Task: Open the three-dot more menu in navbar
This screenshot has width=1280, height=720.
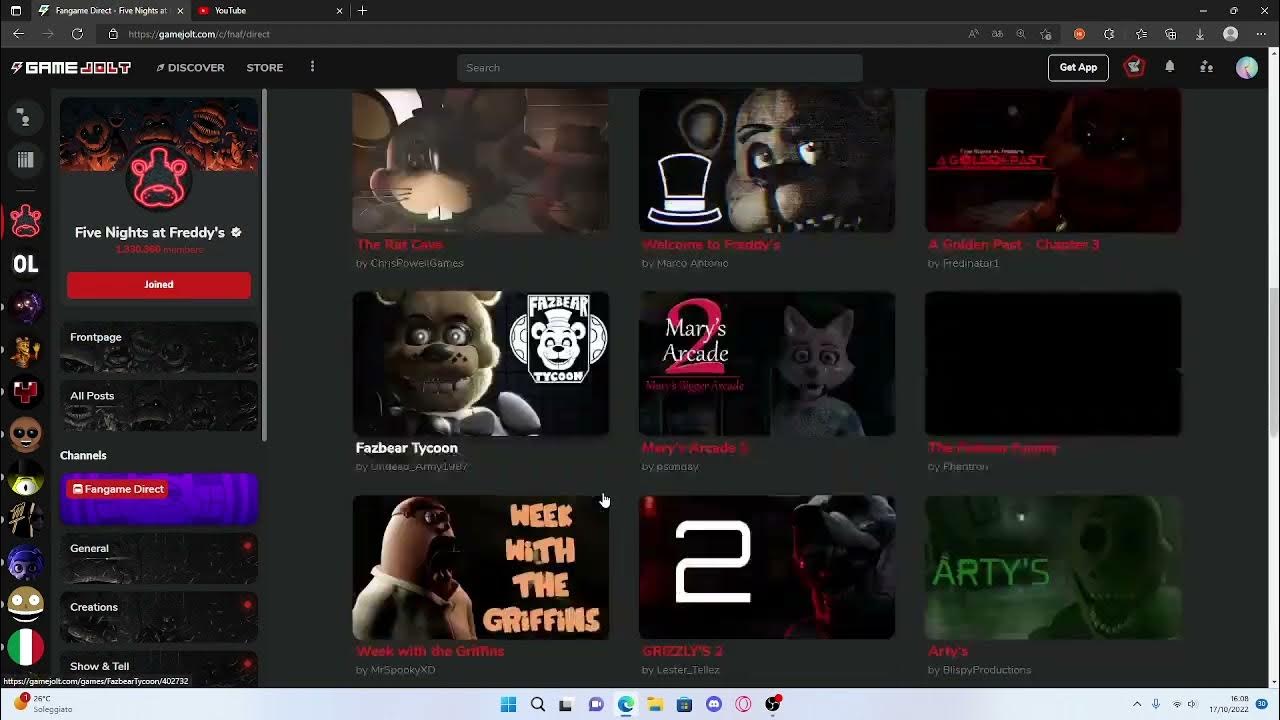Action: [x=312, y=67]
